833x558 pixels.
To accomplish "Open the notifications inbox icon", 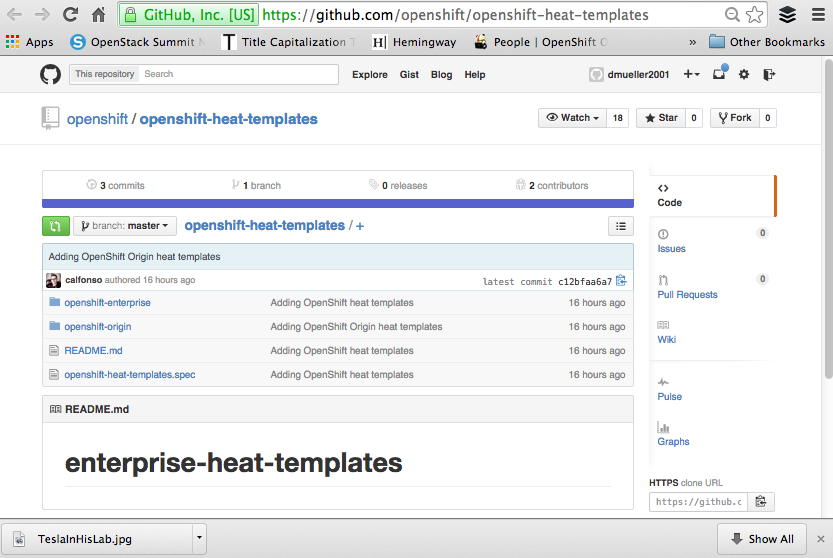I will [719, 74].
